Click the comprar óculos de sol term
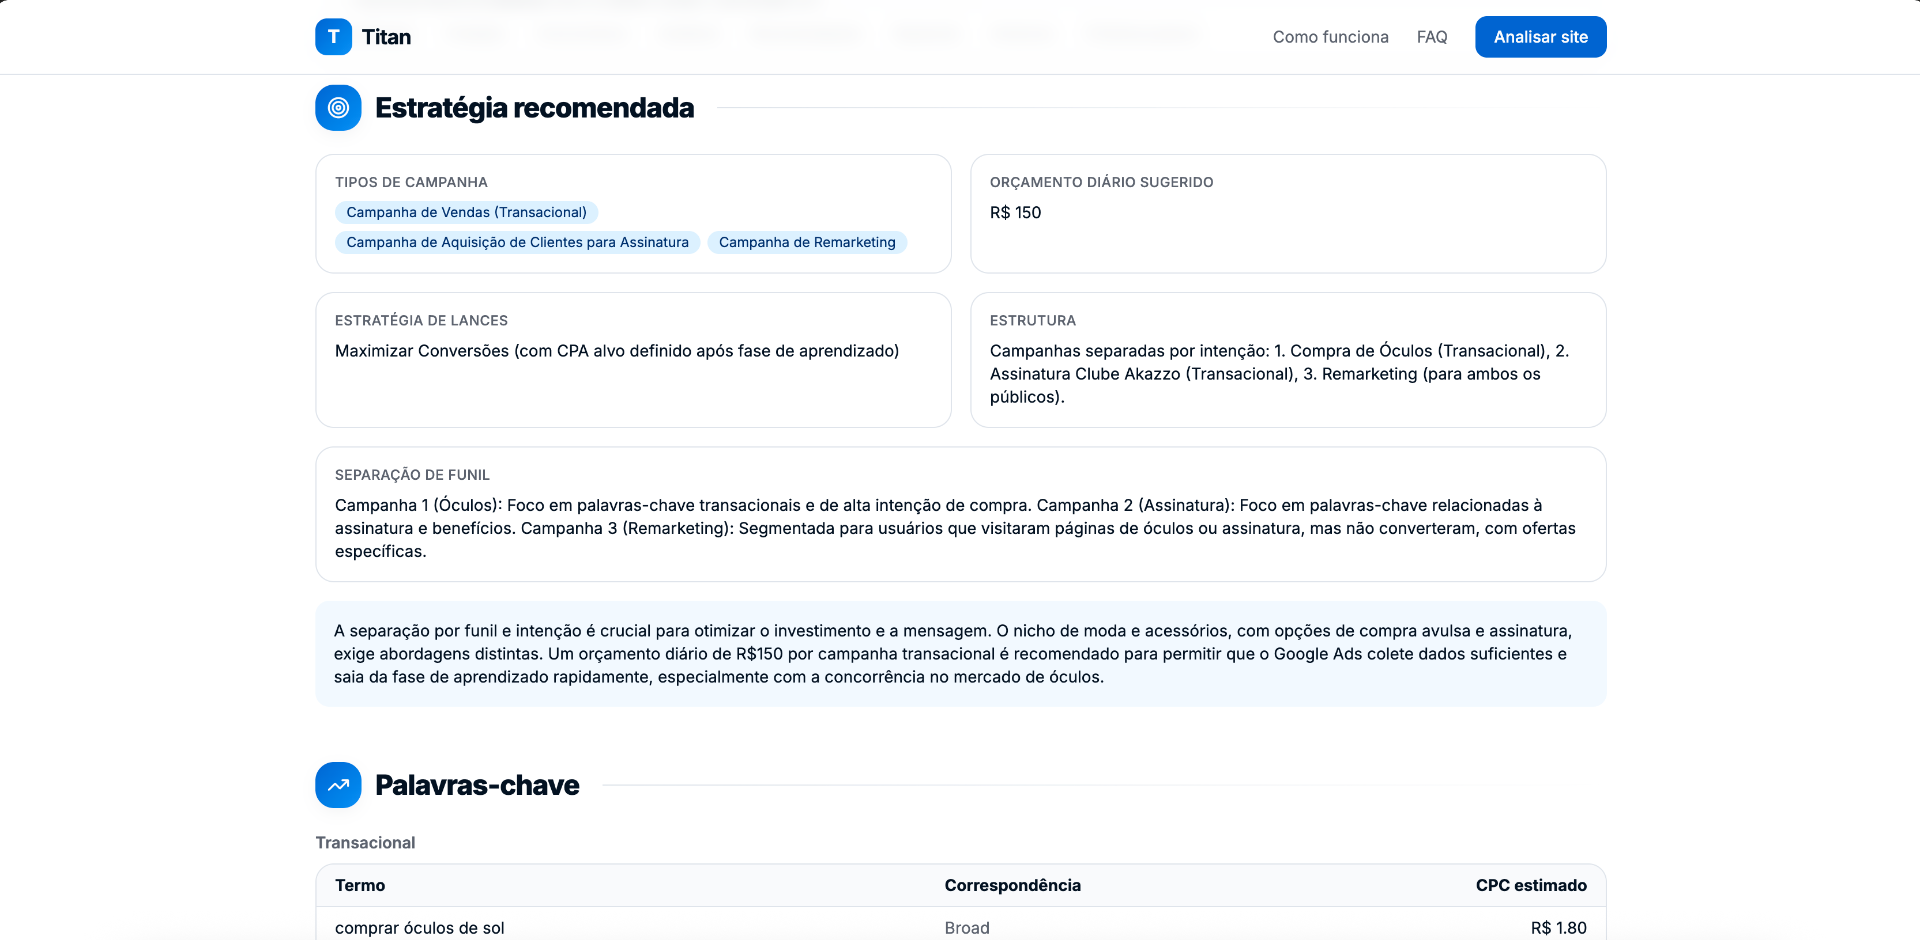This screenshot has height=940, width=1920. click(x=419, y=928)
